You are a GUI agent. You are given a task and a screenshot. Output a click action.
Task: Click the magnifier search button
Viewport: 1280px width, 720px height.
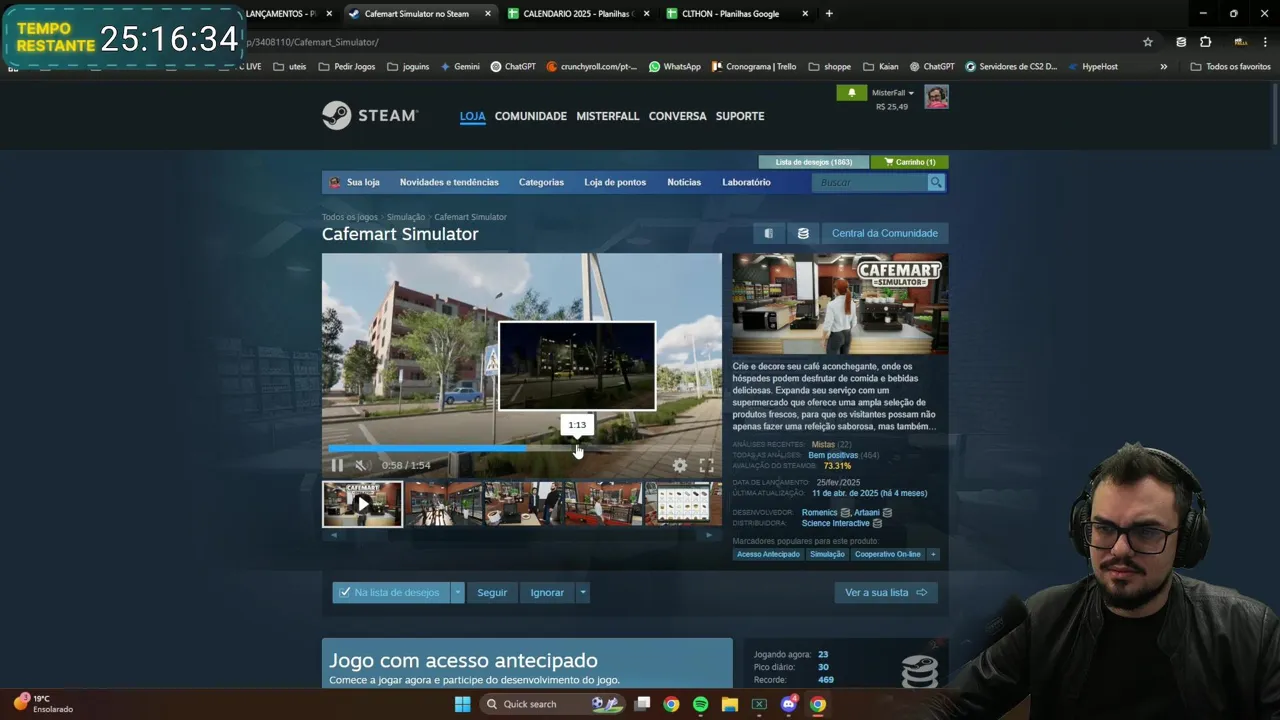pos(936,182)
